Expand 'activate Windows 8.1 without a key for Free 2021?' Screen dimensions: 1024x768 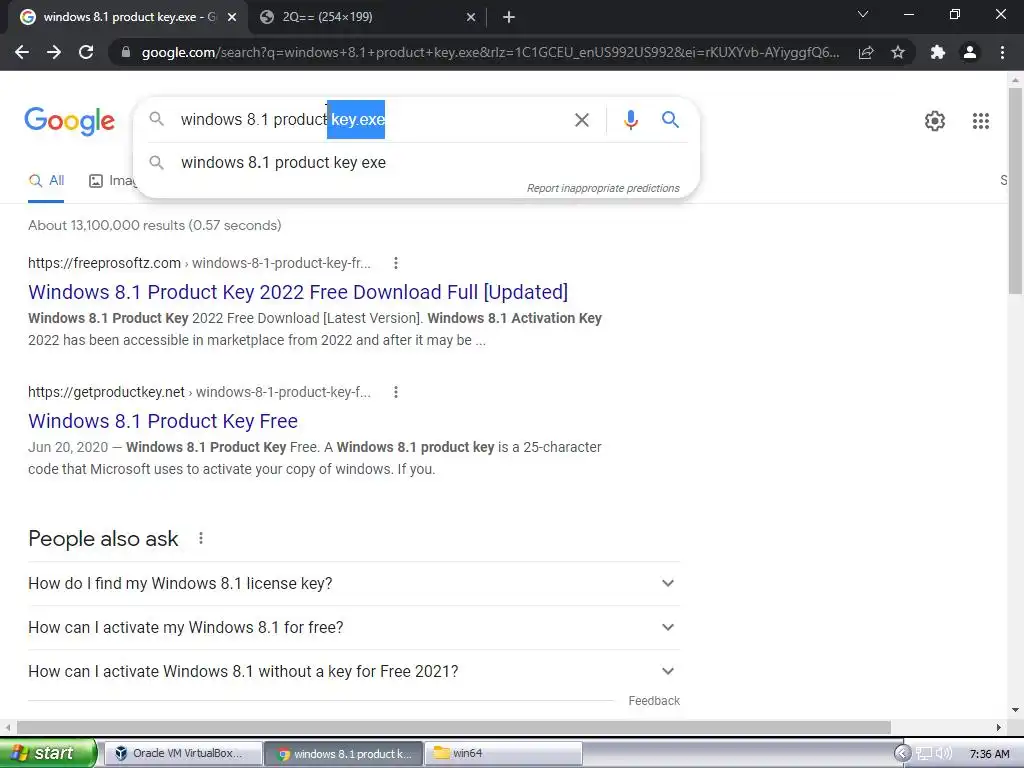click(x=354, y=671)
